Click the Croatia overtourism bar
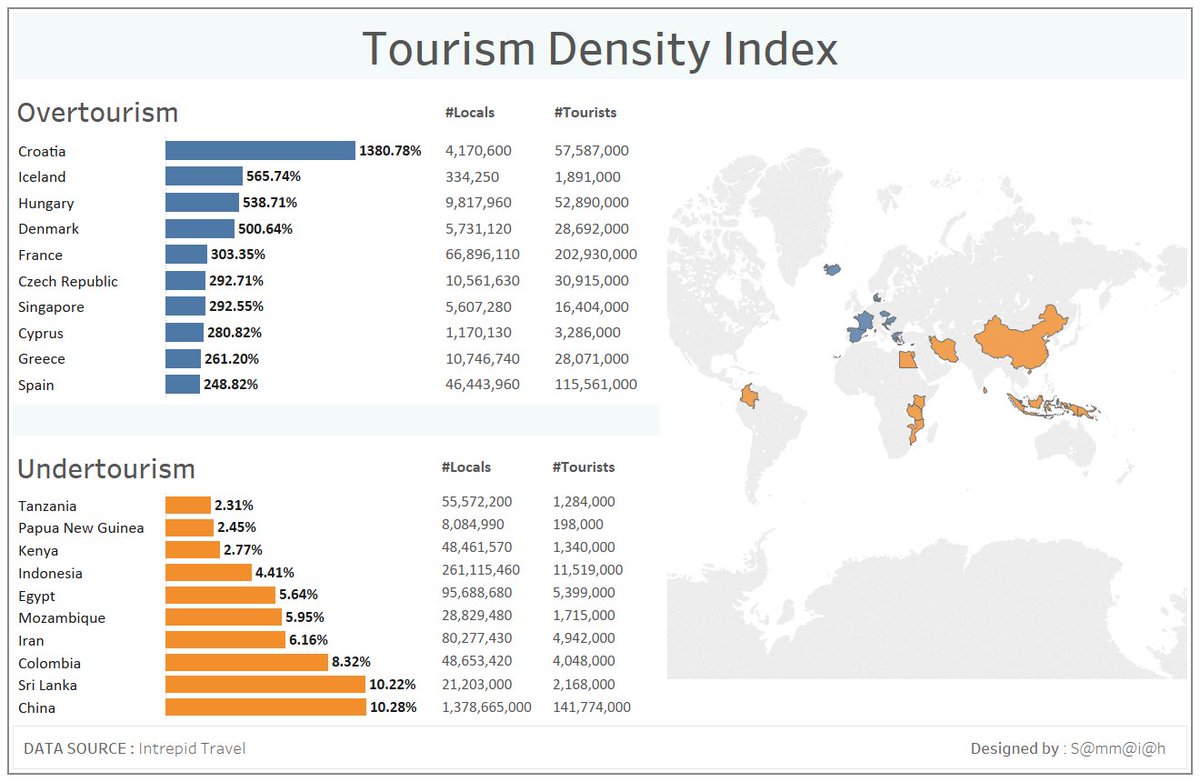Screen dimensions: 1200x782 tap(260, 151)
